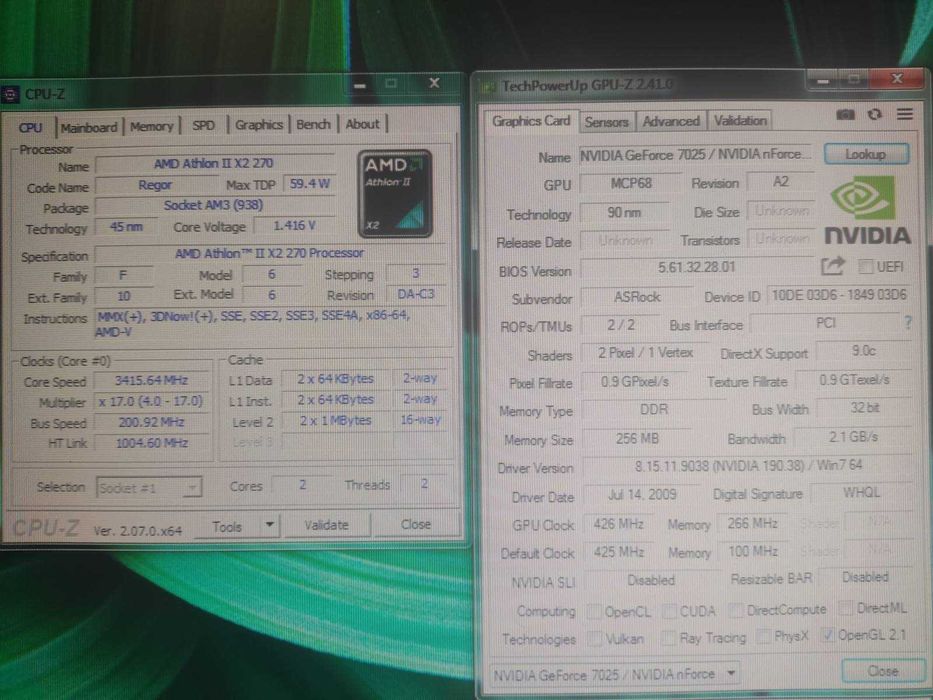
Task: Click the Core Voltage value 1.416 V
Action: [295, 226]
